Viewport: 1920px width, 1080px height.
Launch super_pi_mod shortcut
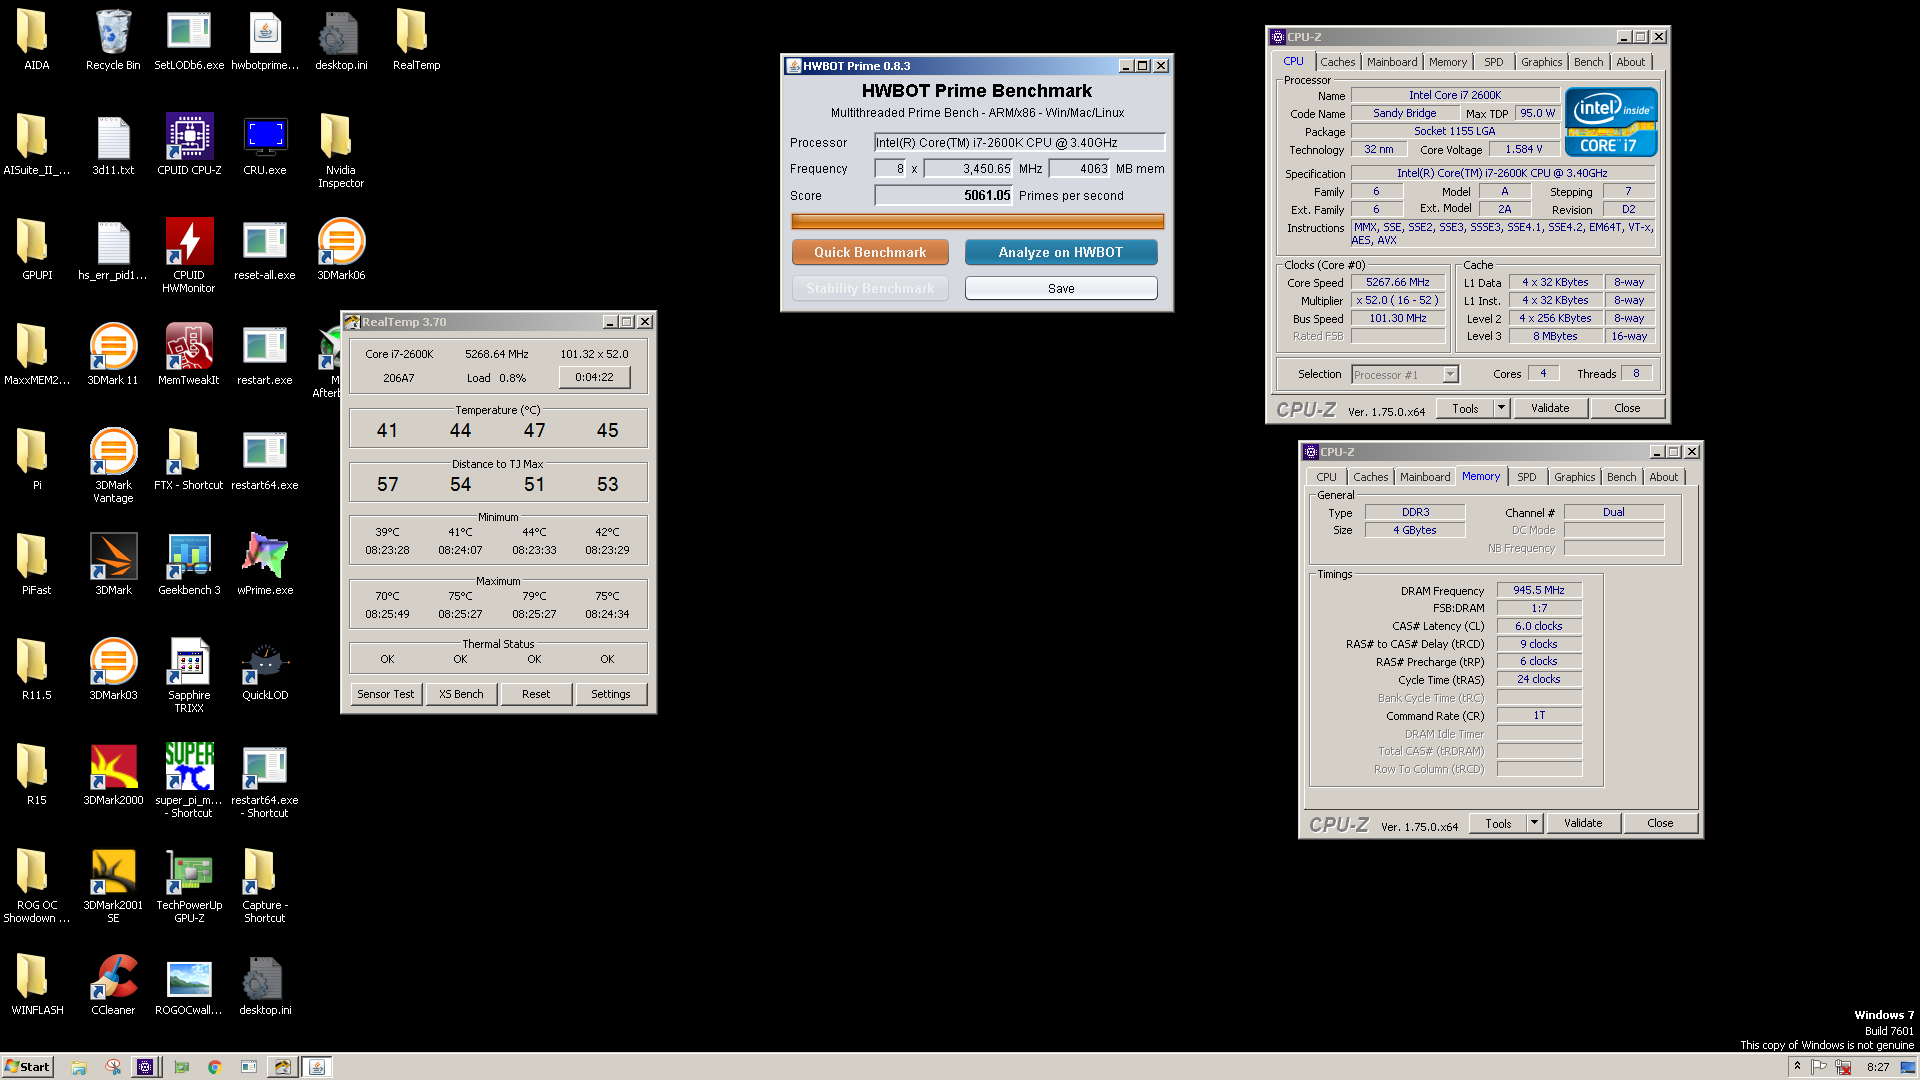(x=189, y=781)
